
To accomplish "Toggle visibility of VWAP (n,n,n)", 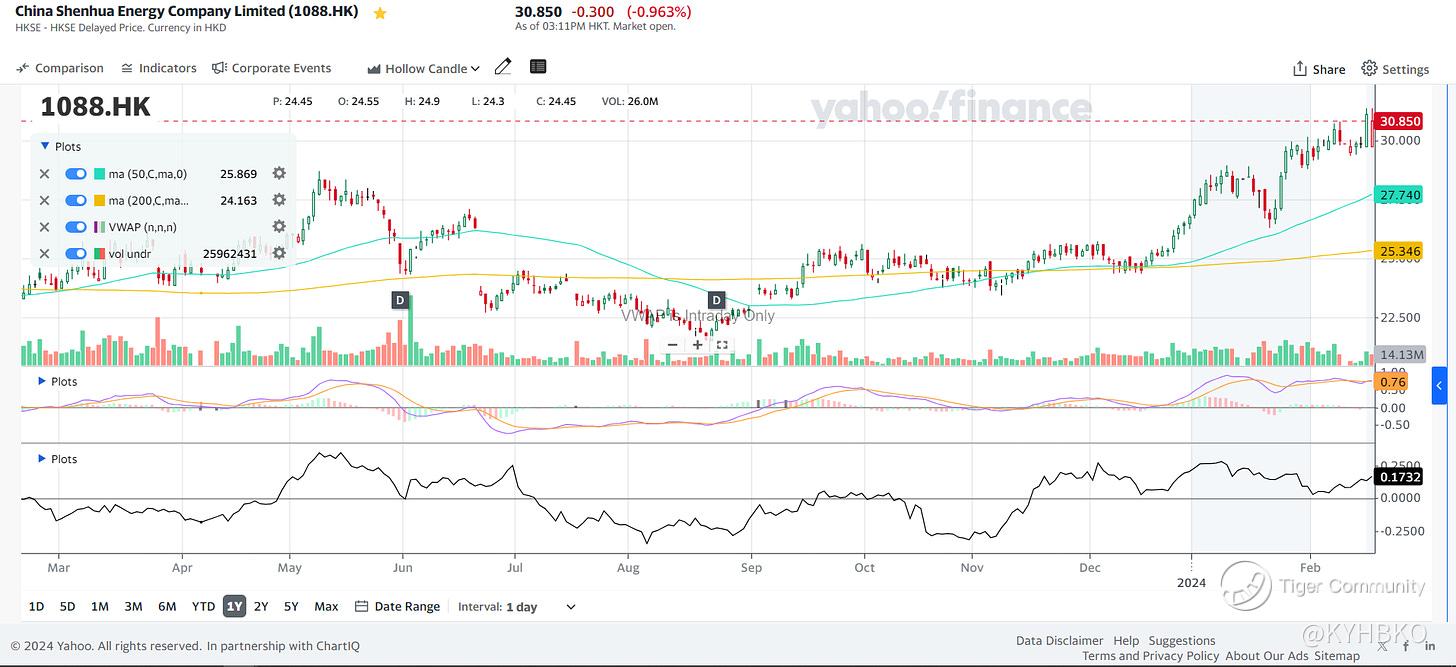I will click(76, 227).
